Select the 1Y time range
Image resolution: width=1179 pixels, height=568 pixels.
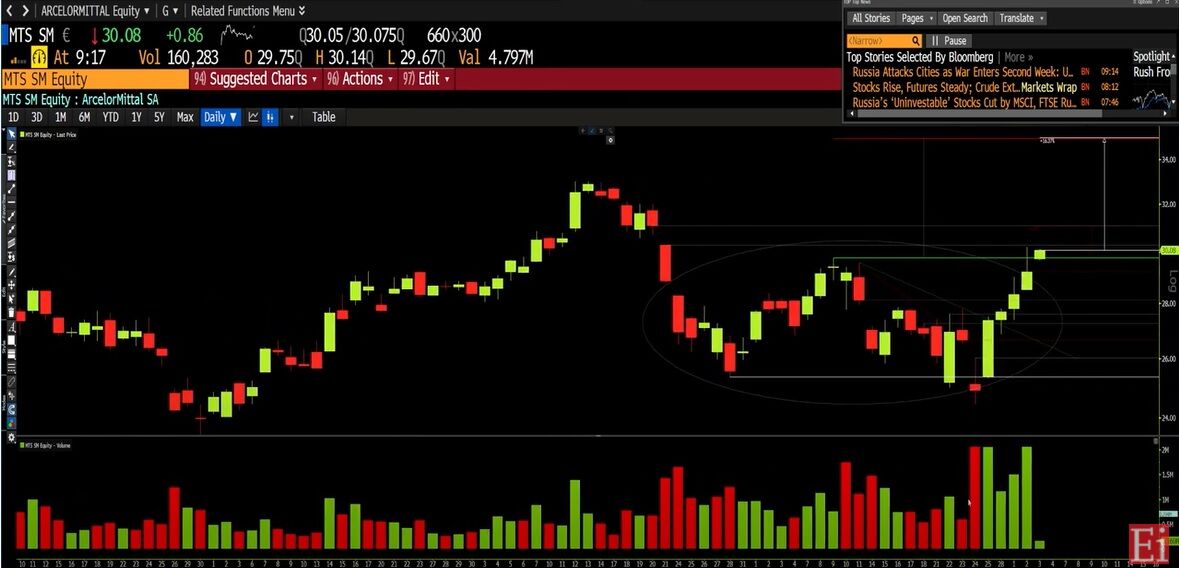pos(136,117)
